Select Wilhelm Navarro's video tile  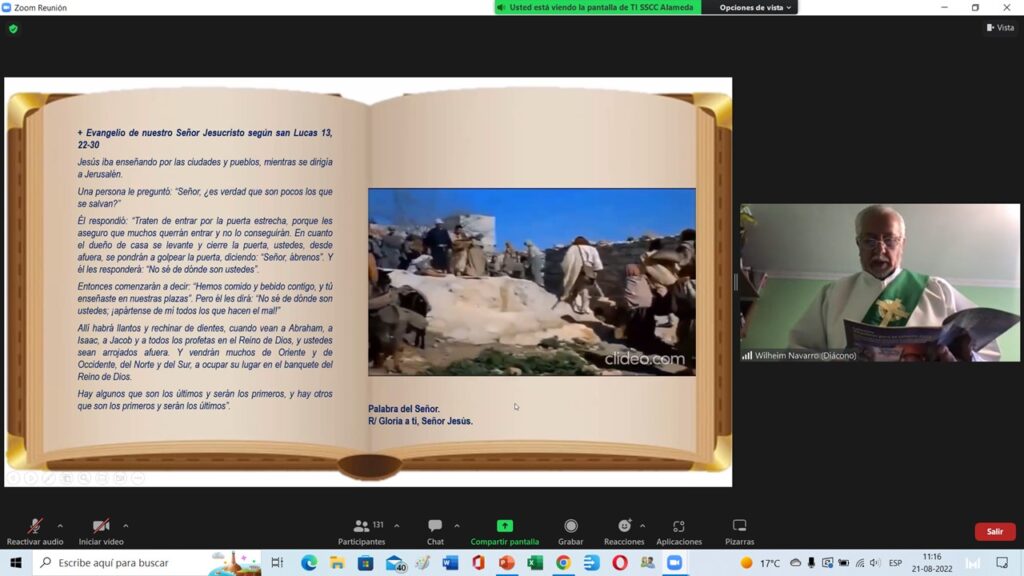tap(880, 282)
